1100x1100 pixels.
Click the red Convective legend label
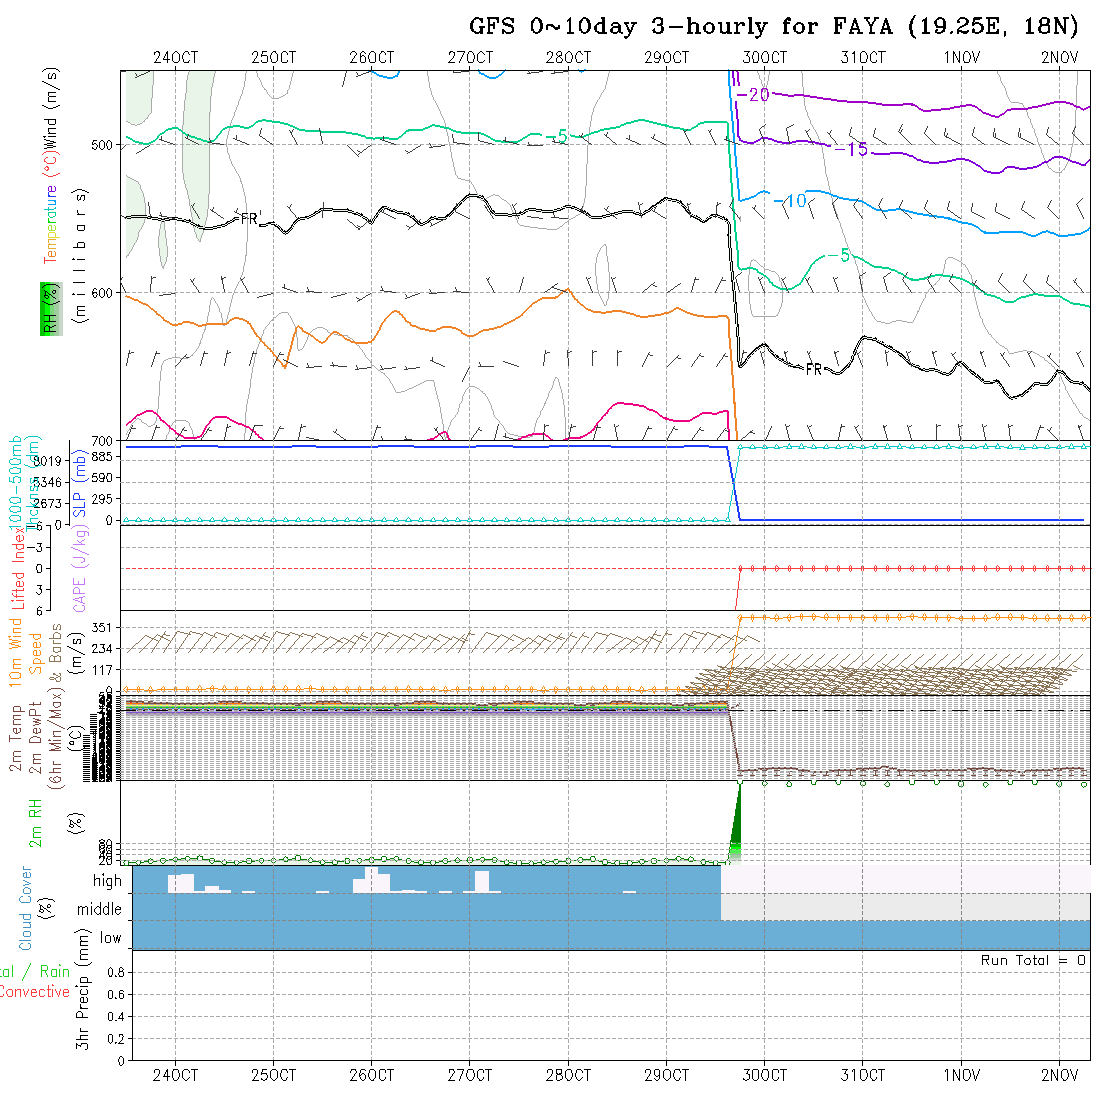[x=35, y=992]
